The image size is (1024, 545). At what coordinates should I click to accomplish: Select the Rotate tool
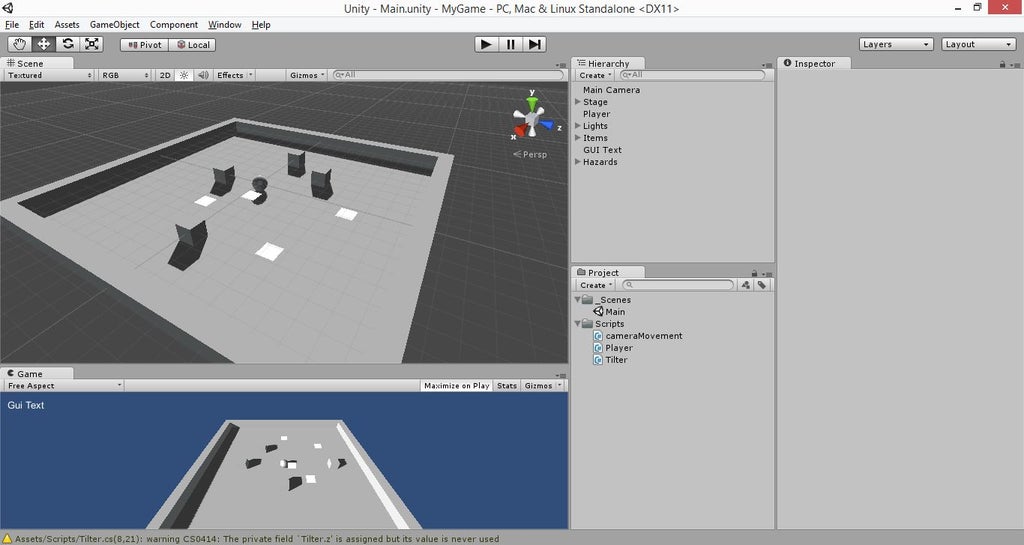tap(68, 44)
